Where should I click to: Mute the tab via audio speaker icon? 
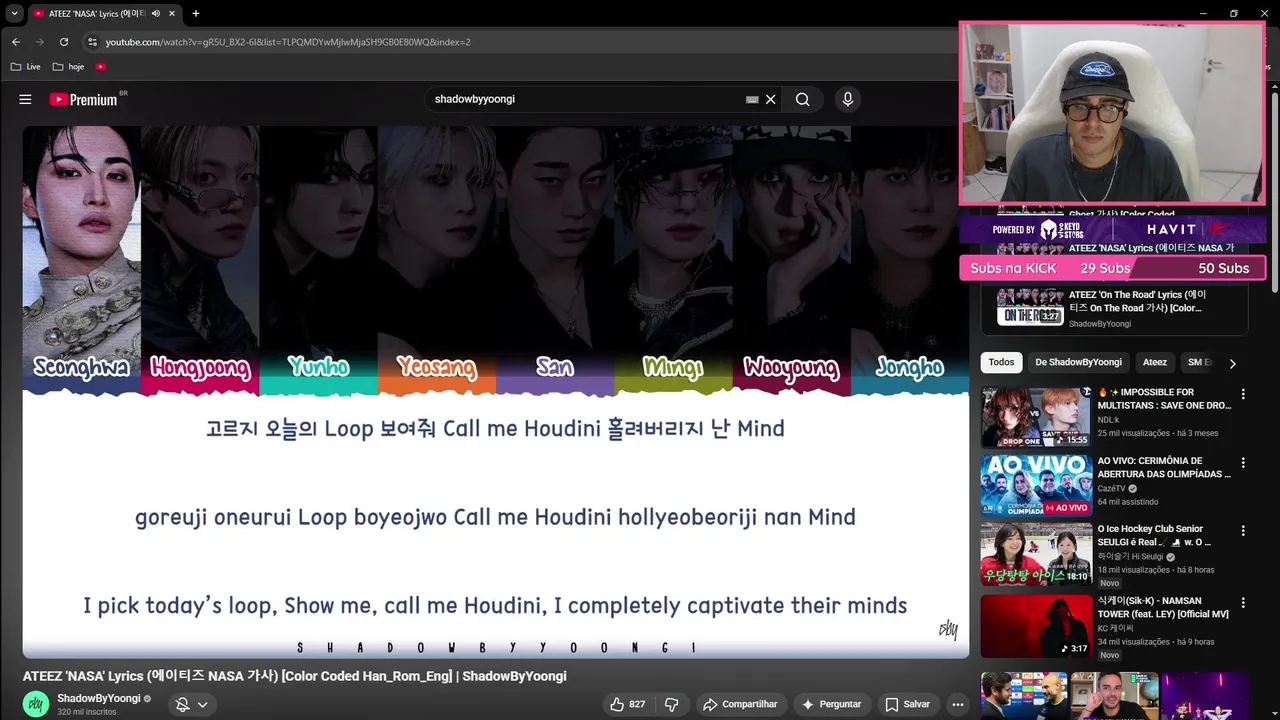[x=156, y=14]
